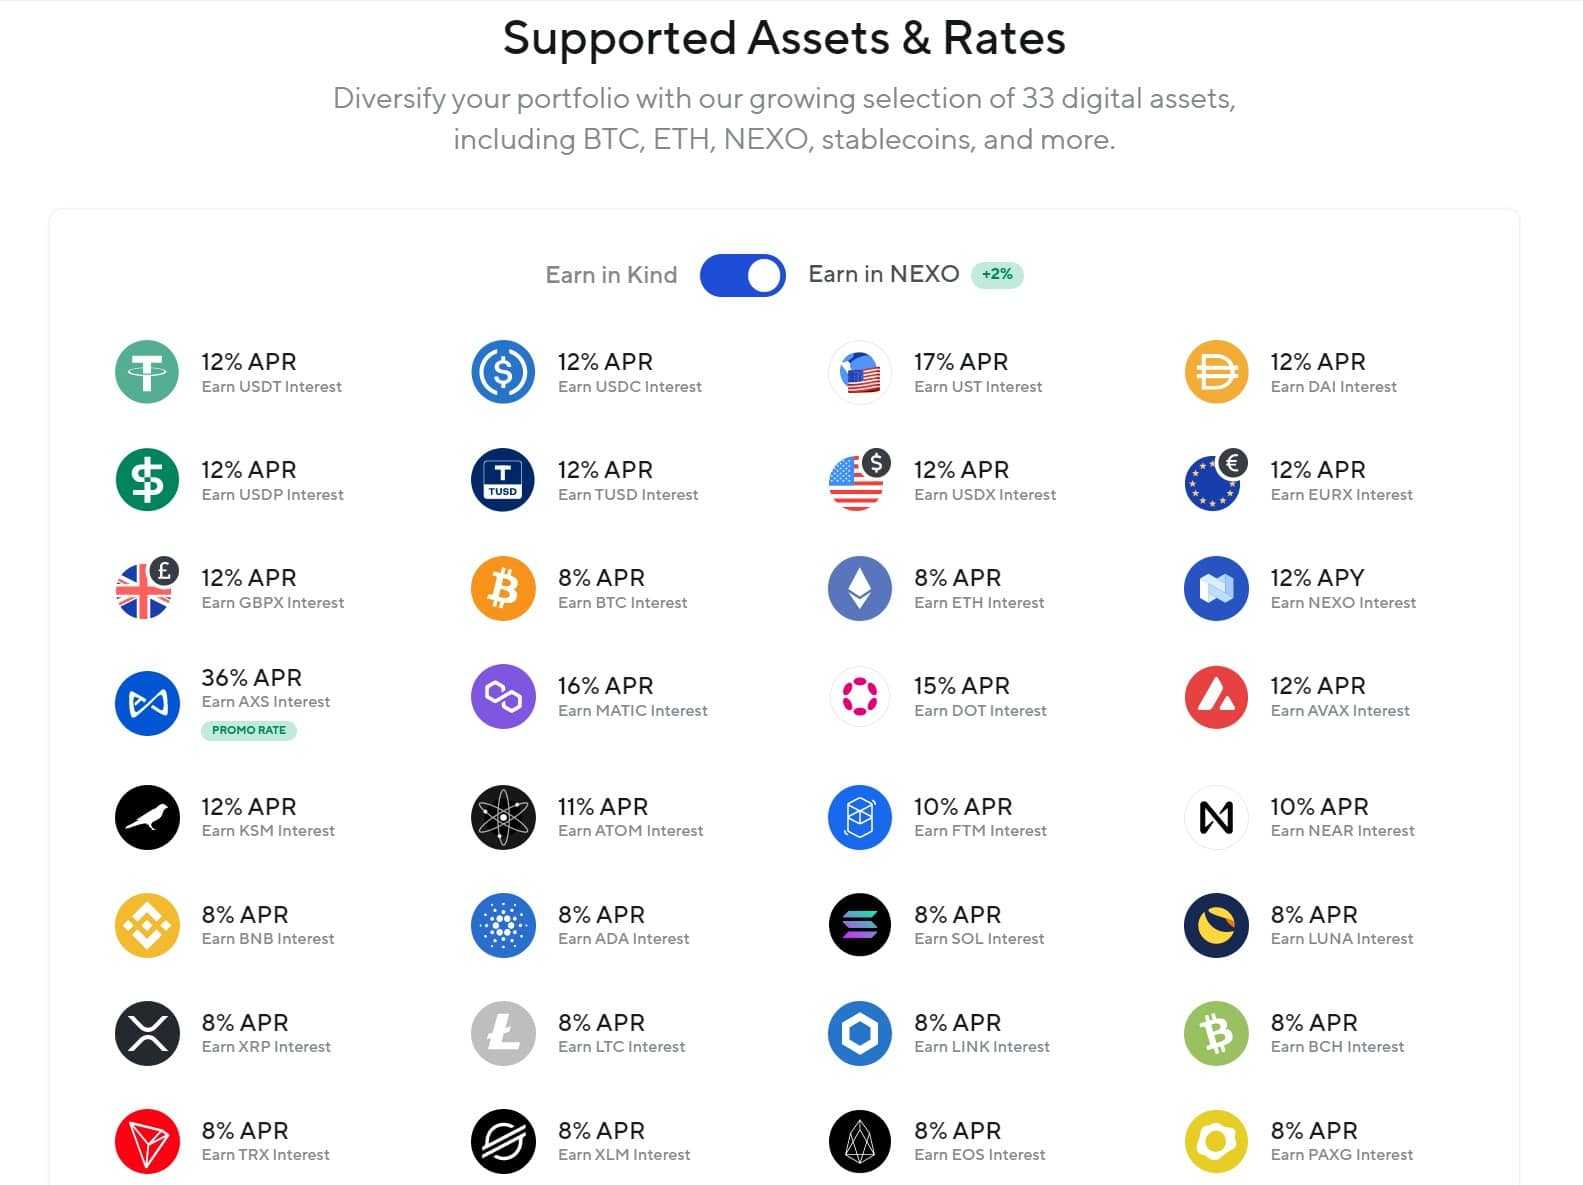Open the Earn LUNA Interest link
The image size is (1583, 1185).
(1341, 939)
